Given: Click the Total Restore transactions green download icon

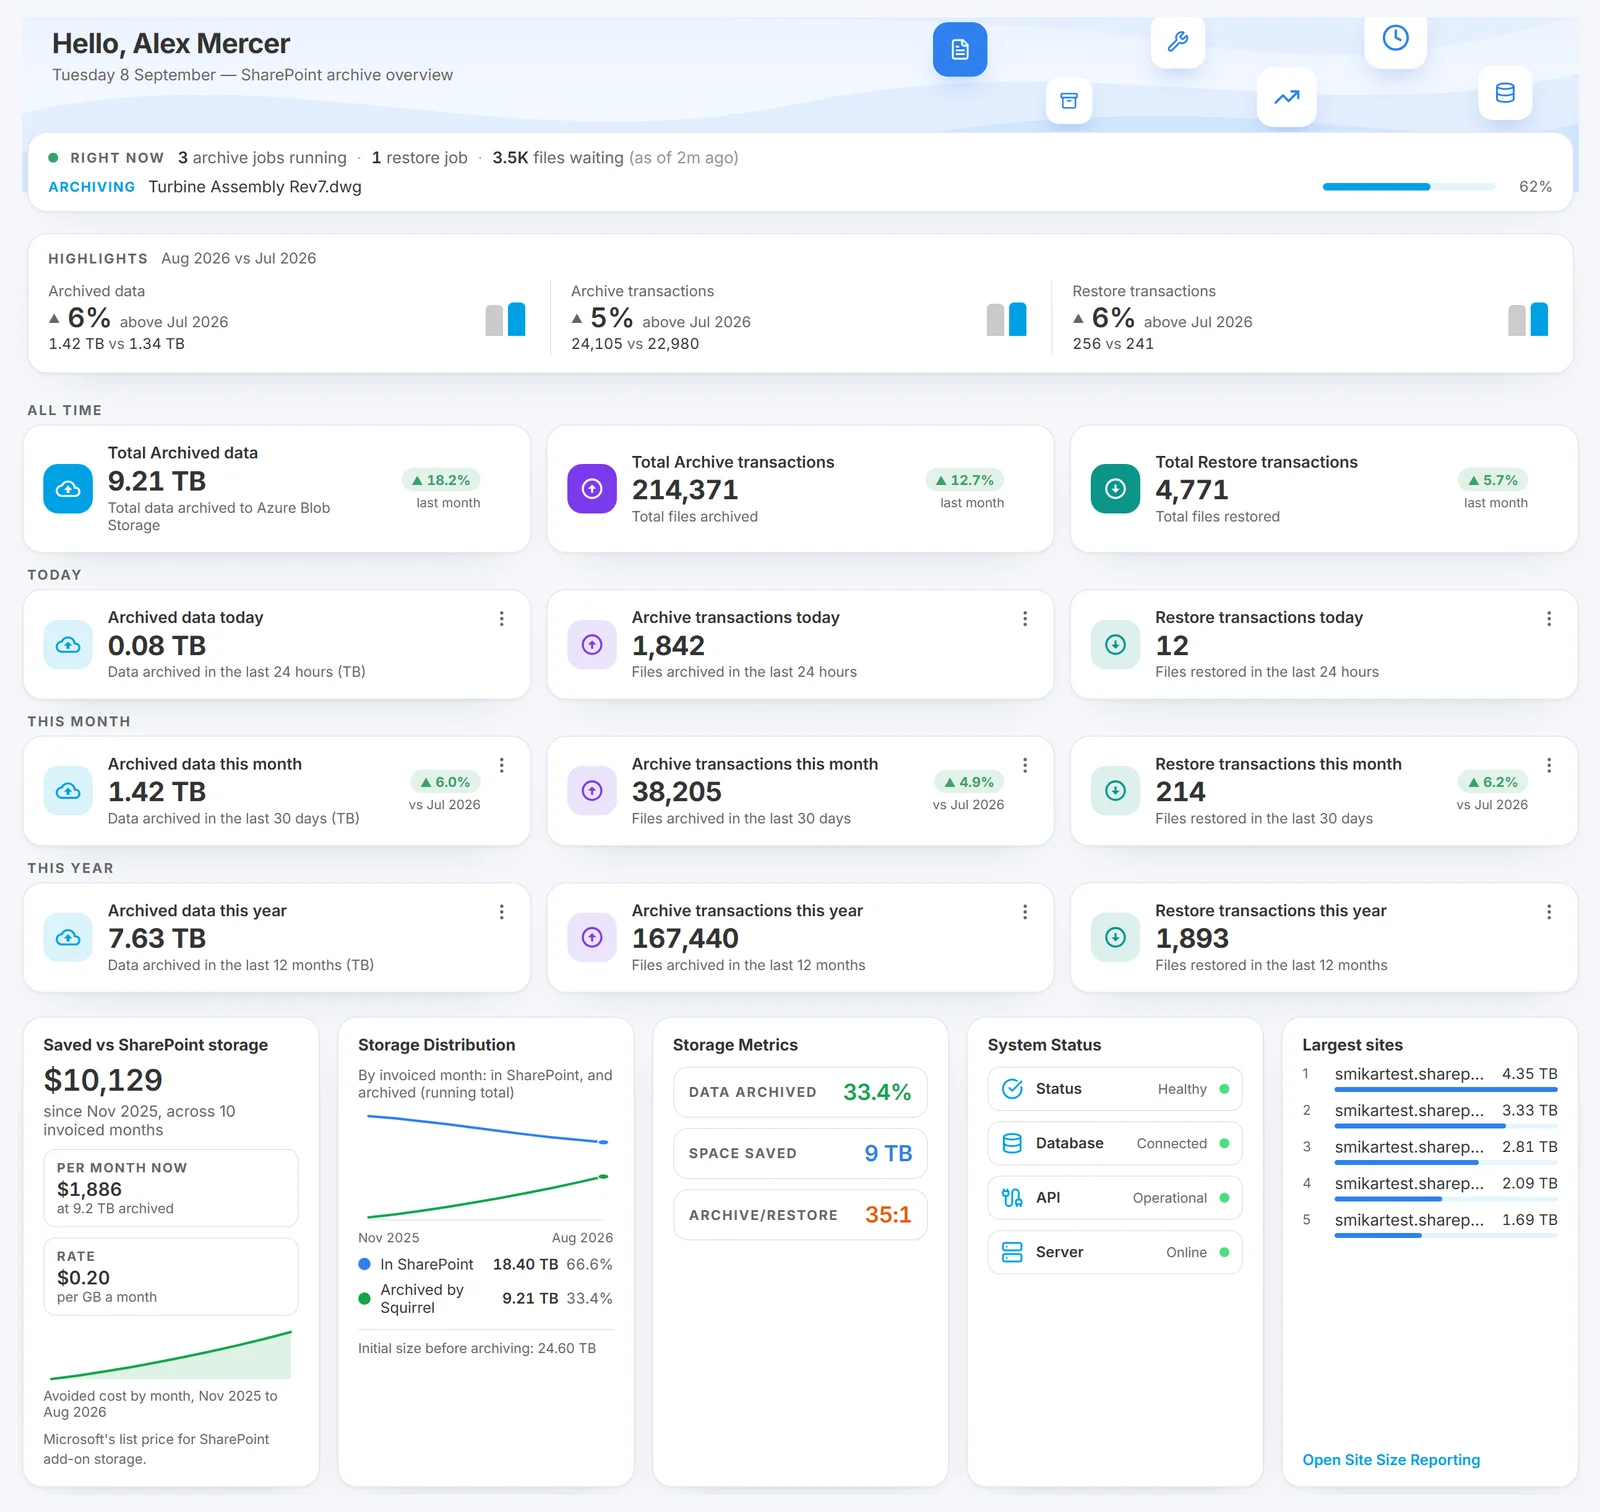Looking at the screenshot, I should [1115, 489].
